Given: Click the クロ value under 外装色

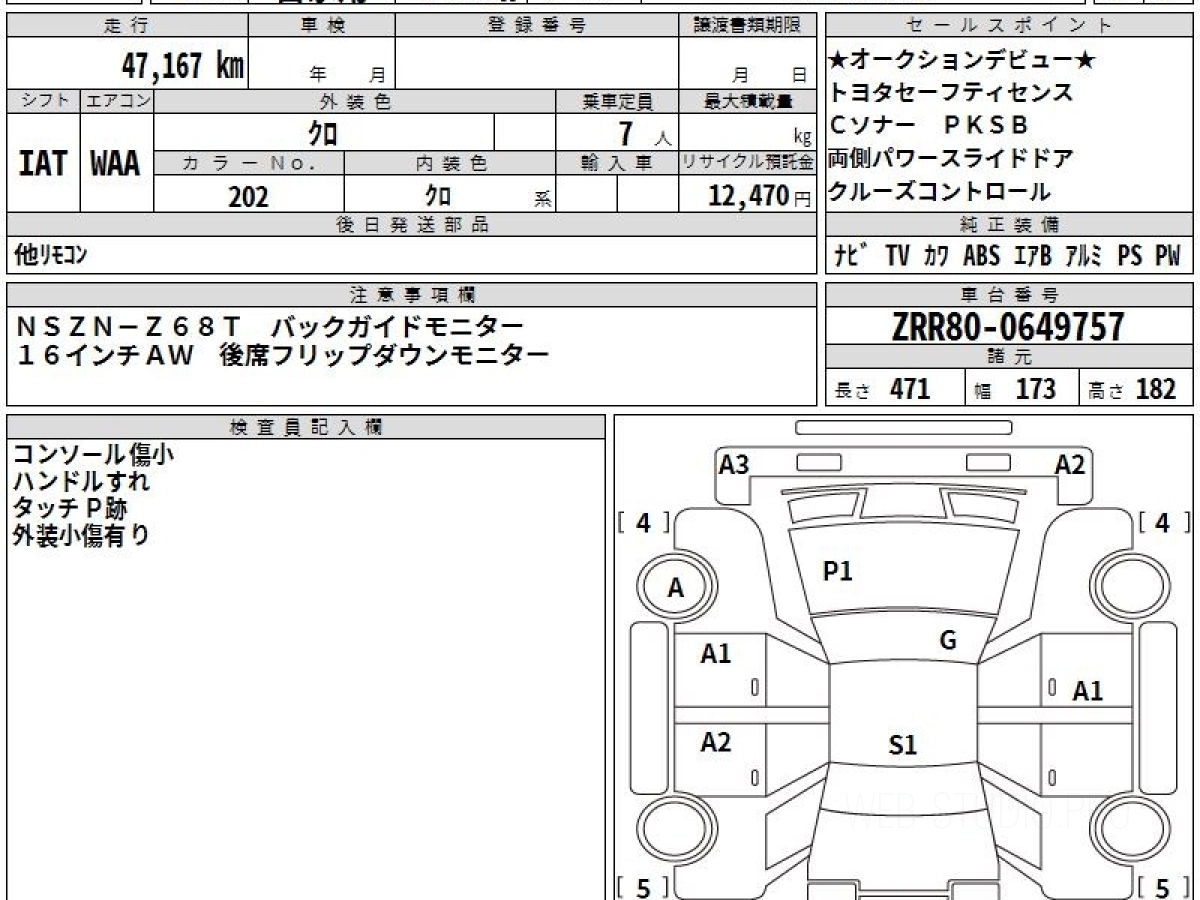Looking at the screenshot, I should (323, 133).
